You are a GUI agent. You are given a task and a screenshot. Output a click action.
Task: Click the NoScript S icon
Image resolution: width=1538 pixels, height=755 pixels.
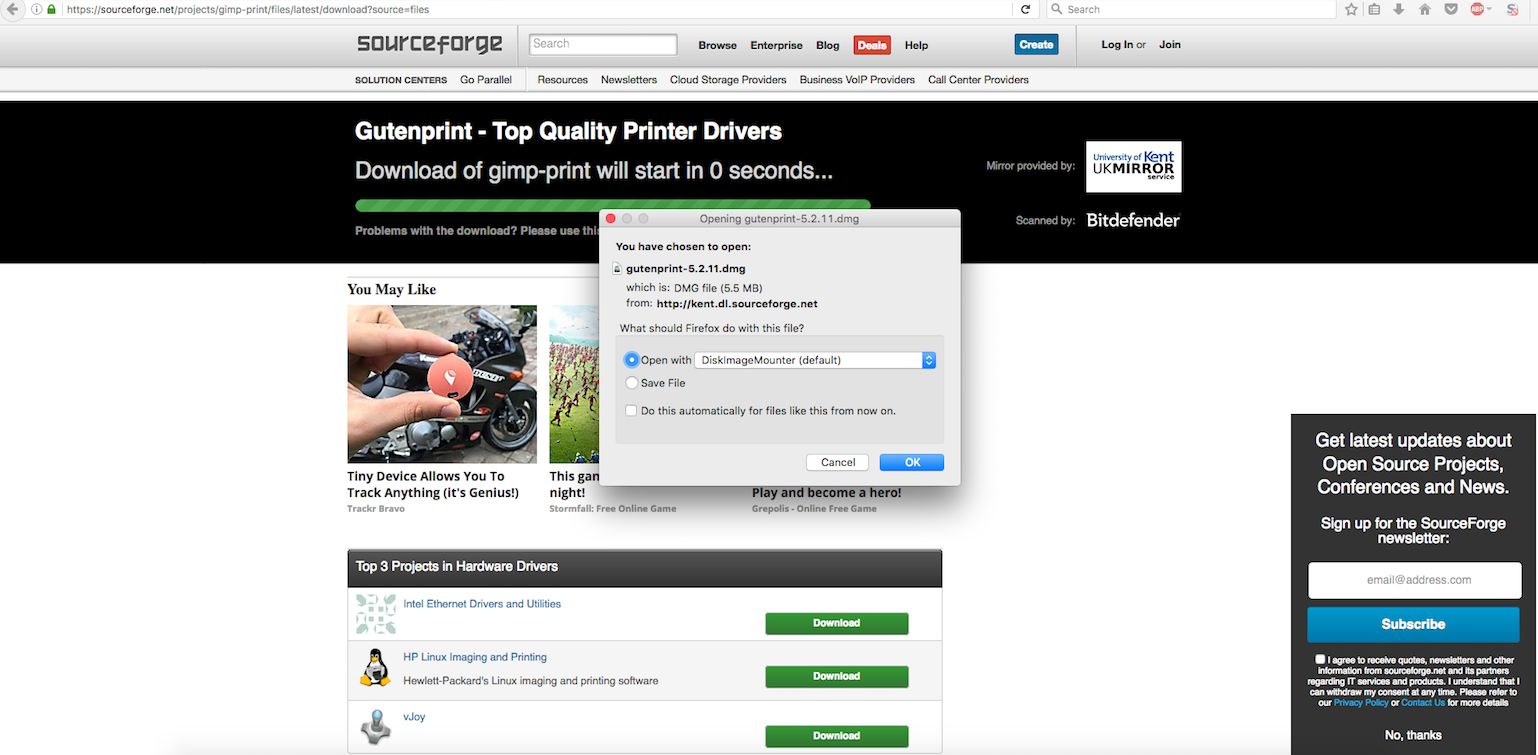pos(1513,9)
